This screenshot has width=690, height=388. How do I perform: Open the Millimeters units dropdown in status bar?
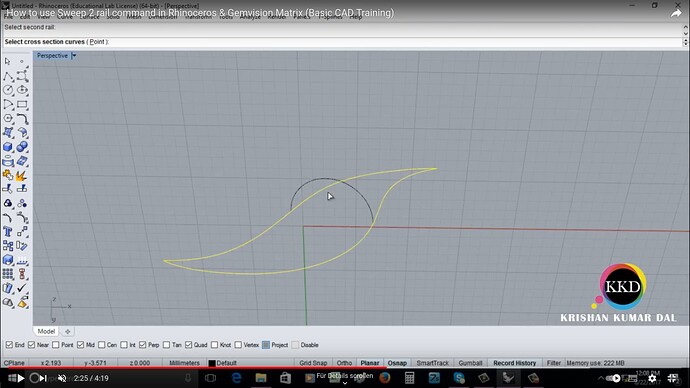184,363
